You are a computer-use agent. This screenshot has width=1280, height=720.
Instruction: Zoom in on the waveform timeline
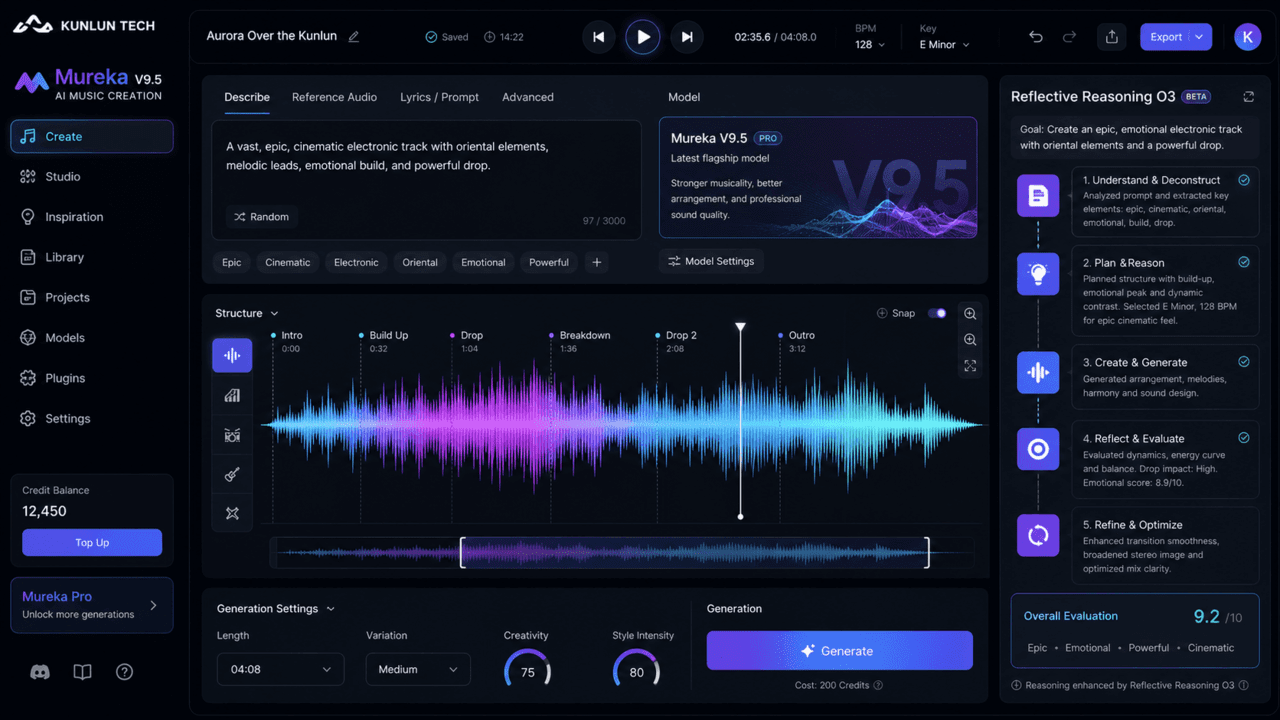click(x=970, y=314)
